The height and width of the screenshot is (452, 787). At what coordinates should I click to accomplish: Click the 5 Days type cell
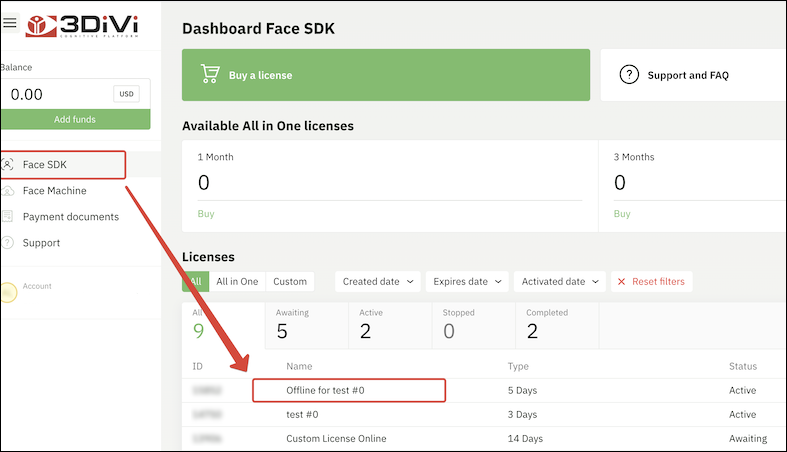pyautogui.click(x=522, y=390)
